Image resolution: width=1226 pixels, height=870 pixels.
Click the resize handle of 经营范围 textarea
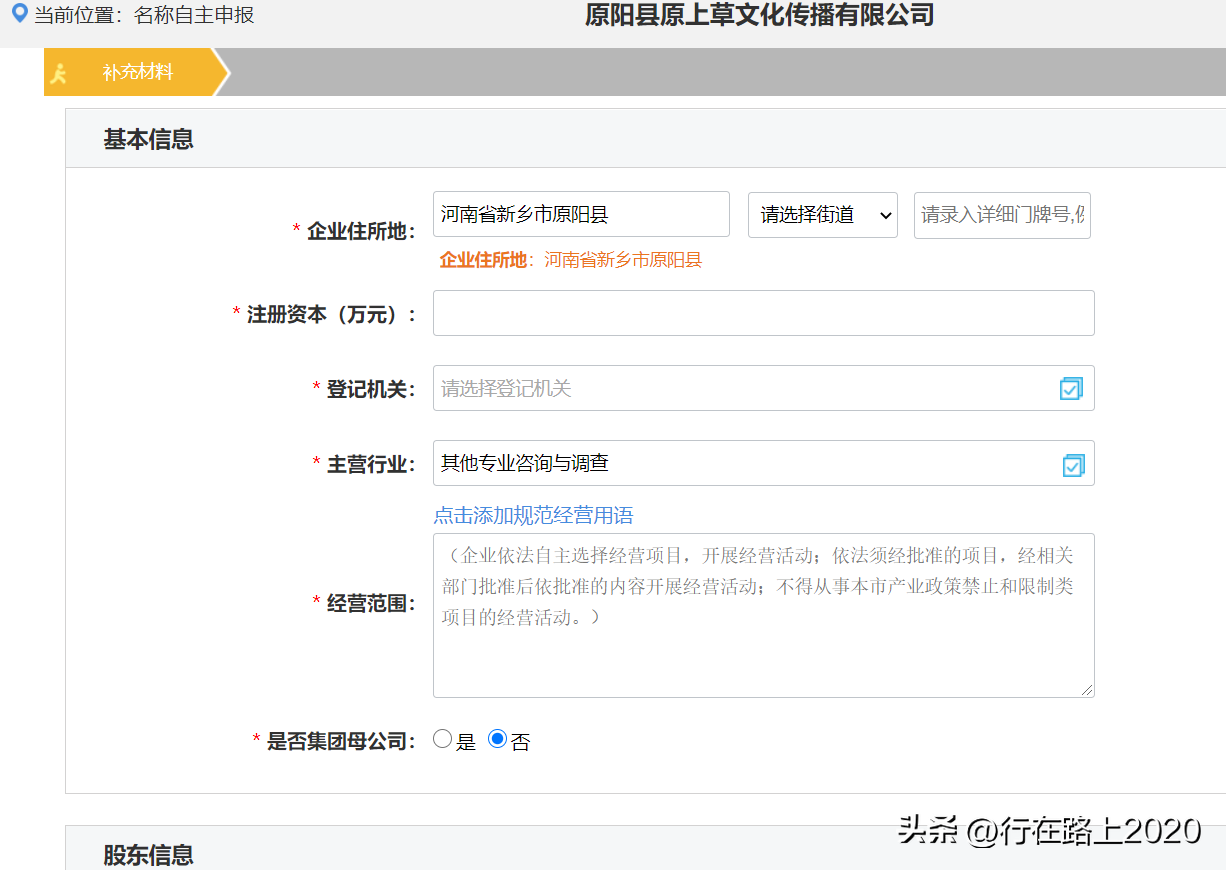(x=1088, y=690)
